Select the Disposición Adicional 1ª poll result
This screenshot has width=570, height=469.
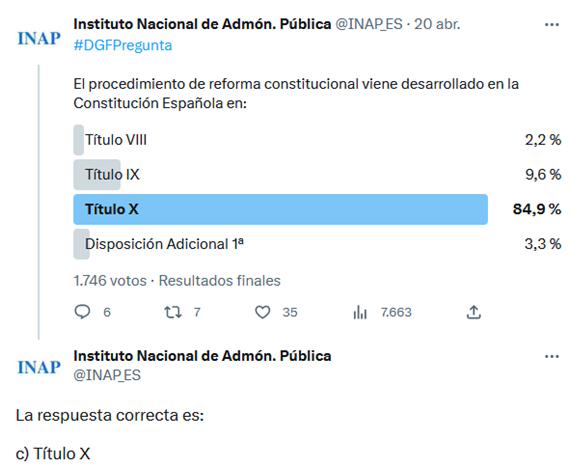pyautogui.click(x=317, y=244)
